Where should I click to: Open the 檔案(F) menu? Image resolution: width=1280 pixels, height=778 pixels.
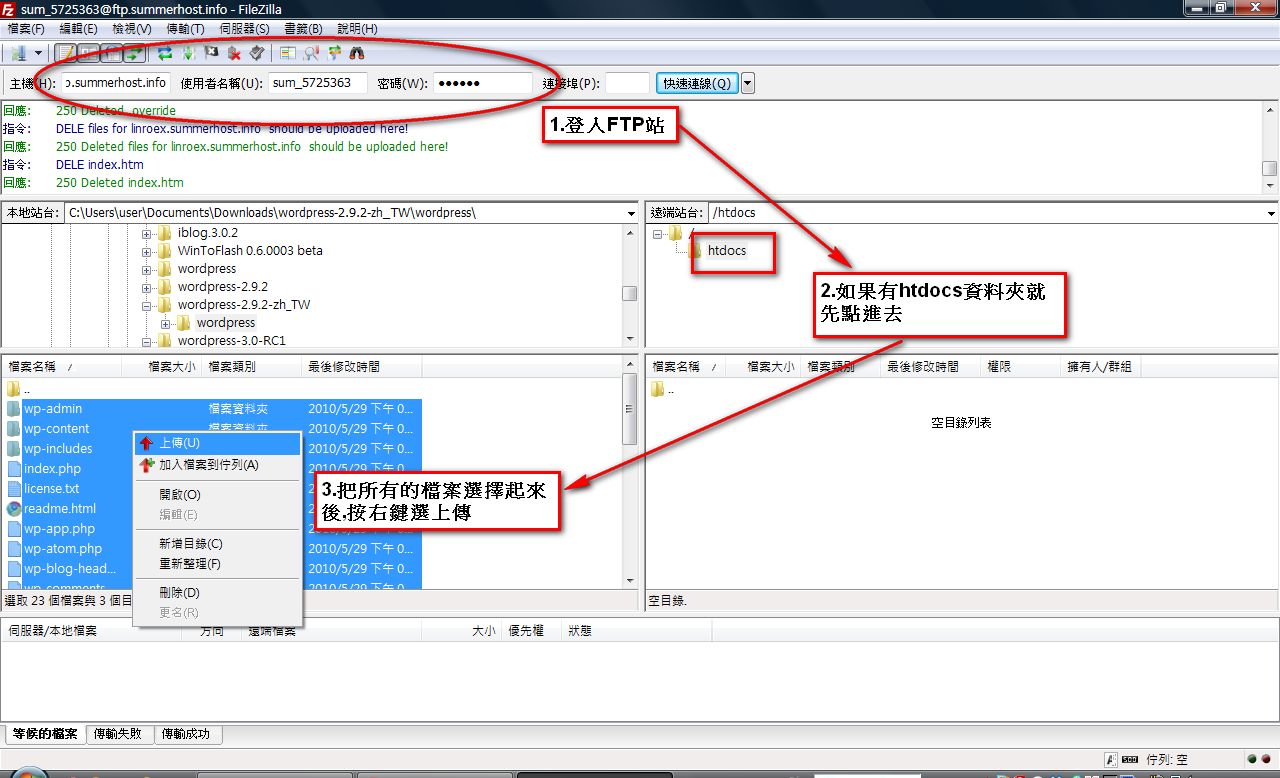point(26,29)
